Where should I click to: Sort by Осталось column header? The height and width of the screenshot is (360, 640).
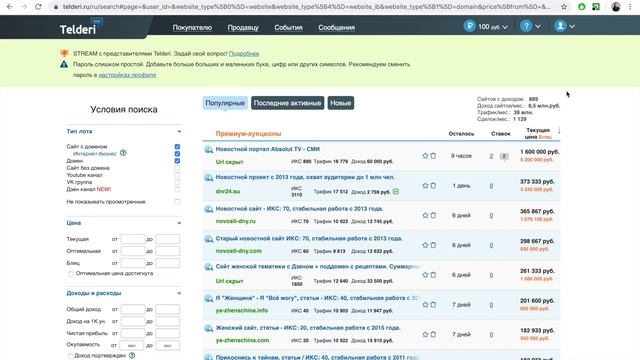tap(461, 133)
